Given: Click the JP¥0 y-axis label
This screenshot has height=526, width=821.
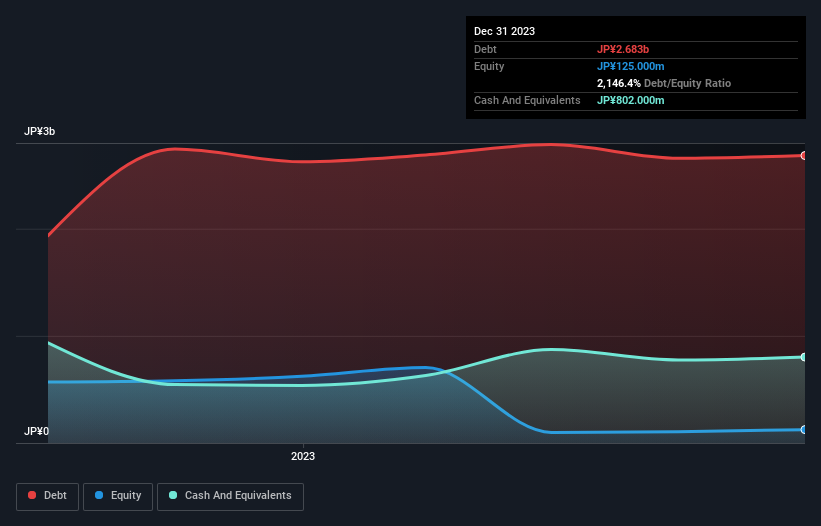Looking at the screenshot, I should click(37, 431).
